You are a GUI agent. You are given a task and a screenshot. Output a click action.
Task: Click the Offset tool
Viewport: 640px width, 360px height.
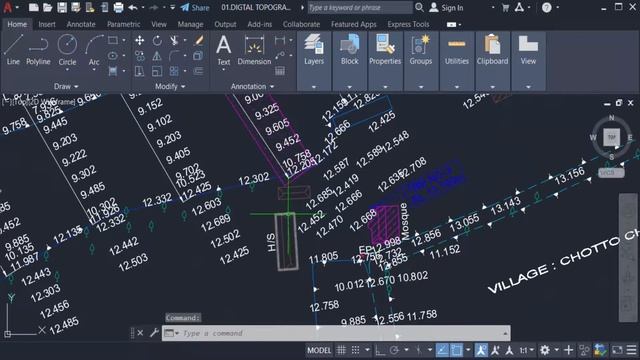click(199, 71)
